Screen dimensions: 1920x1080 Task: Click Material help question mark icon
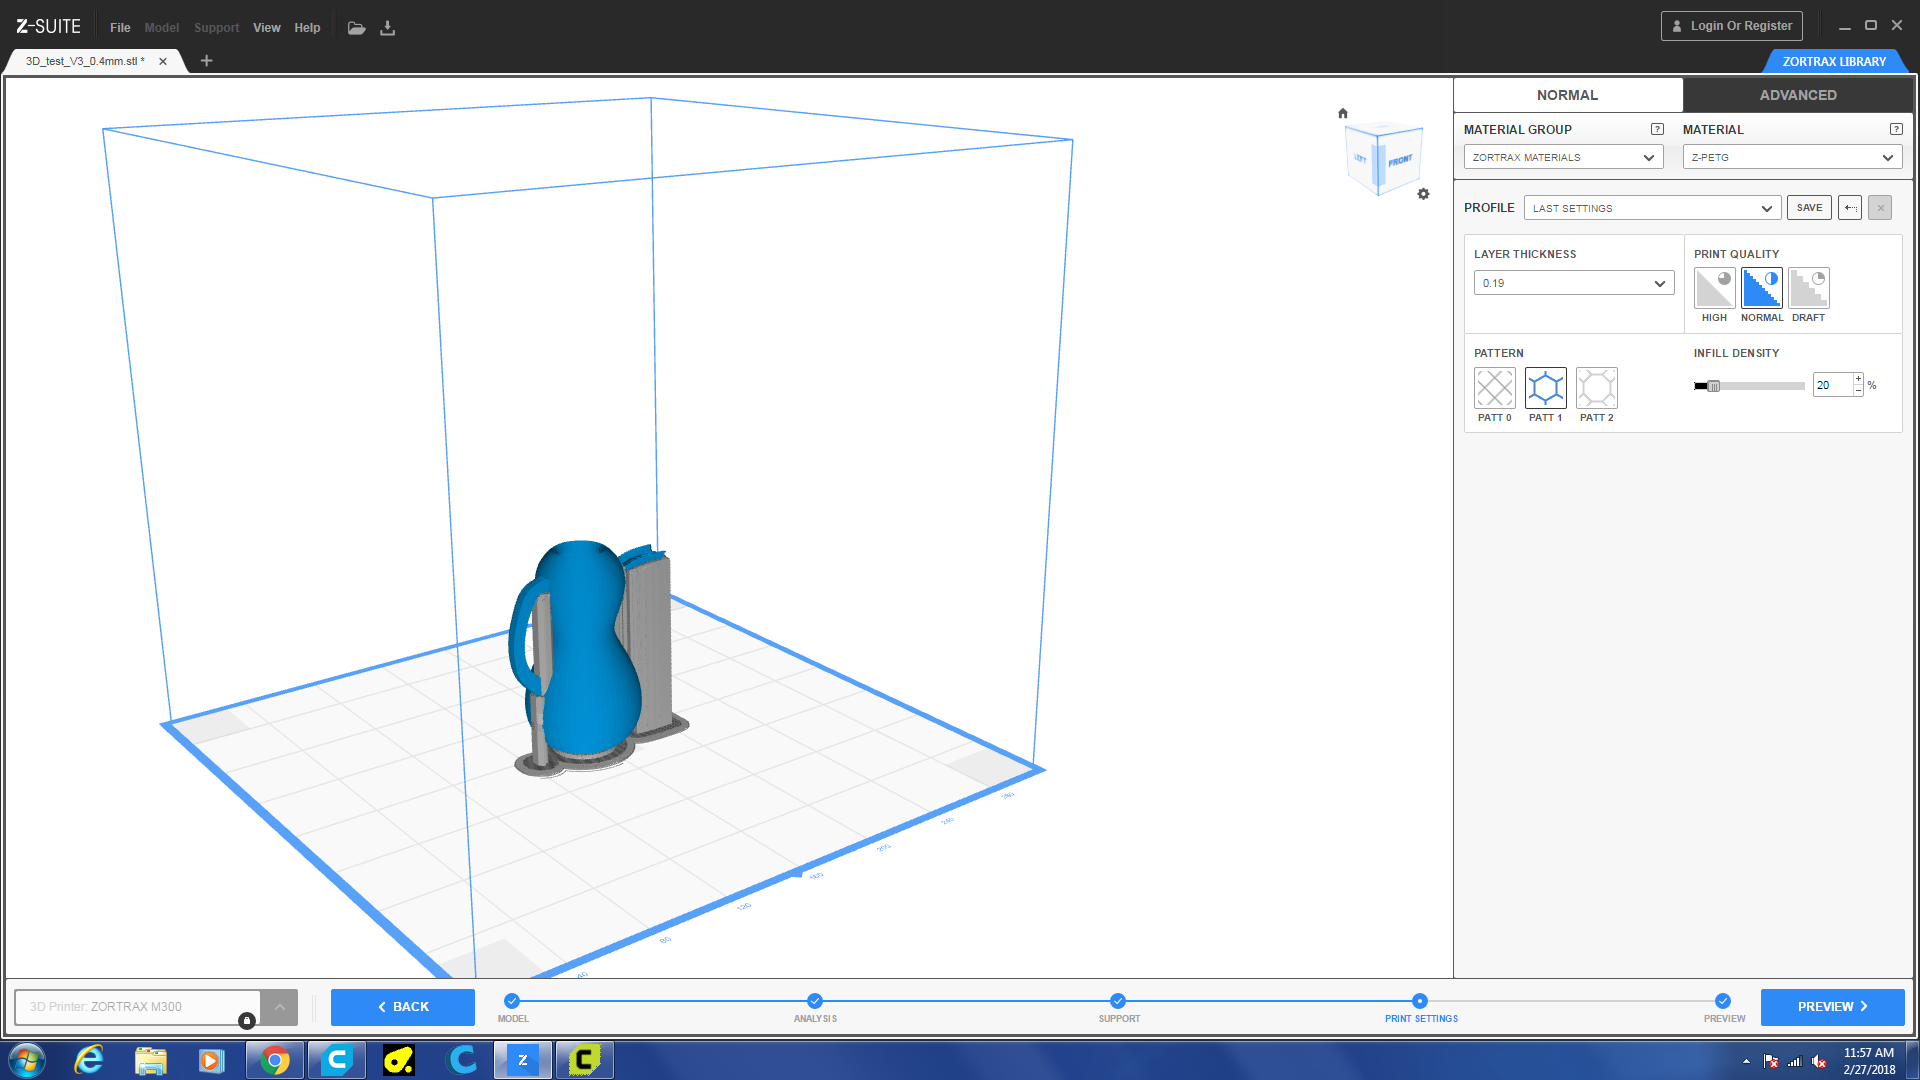point(1896,129)
